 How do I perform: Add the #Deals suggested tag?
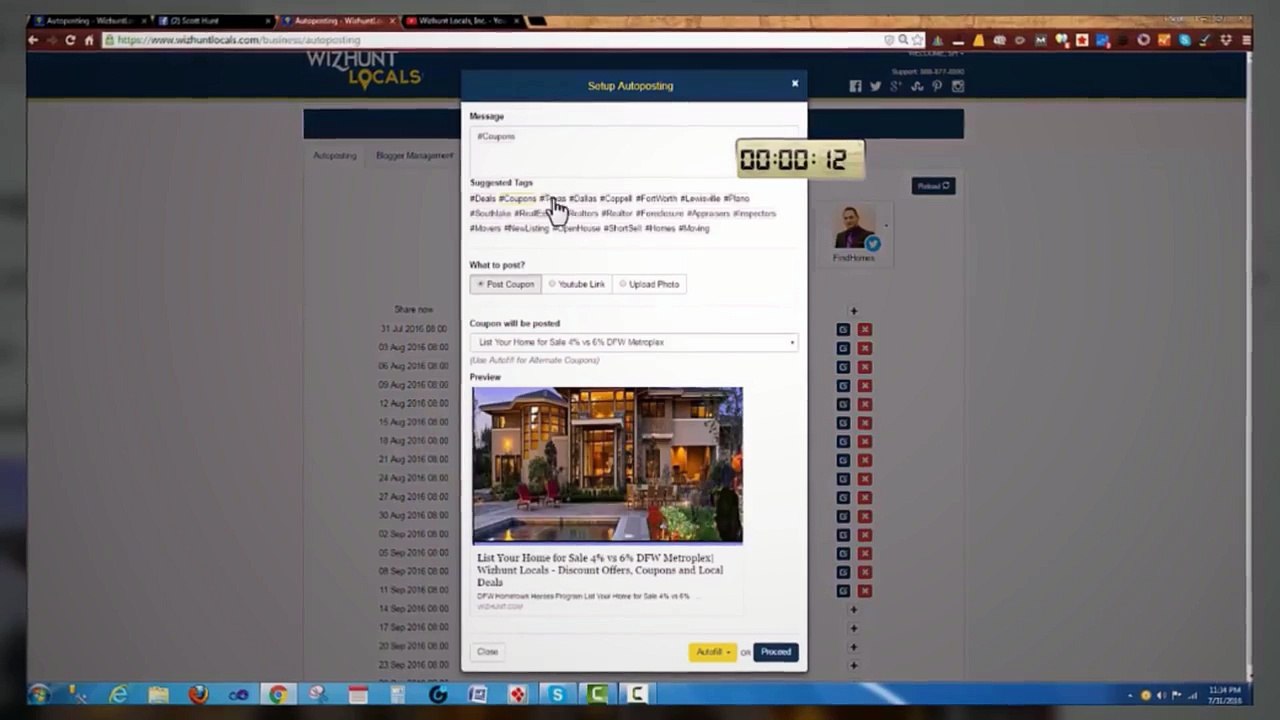483,198
